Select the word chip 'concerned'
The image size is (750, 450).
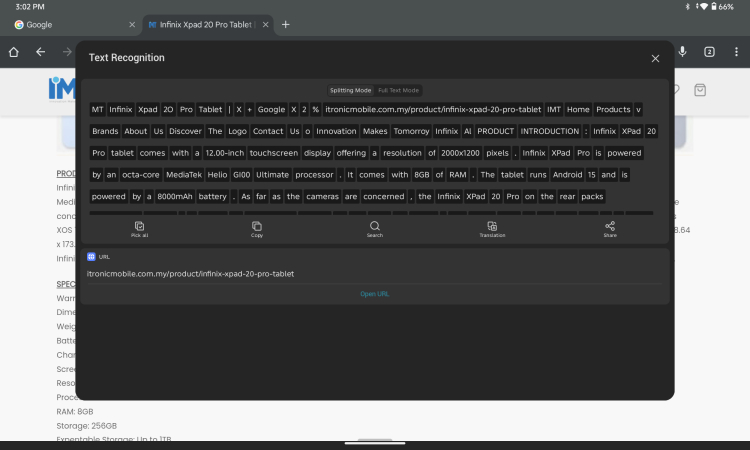384,197
